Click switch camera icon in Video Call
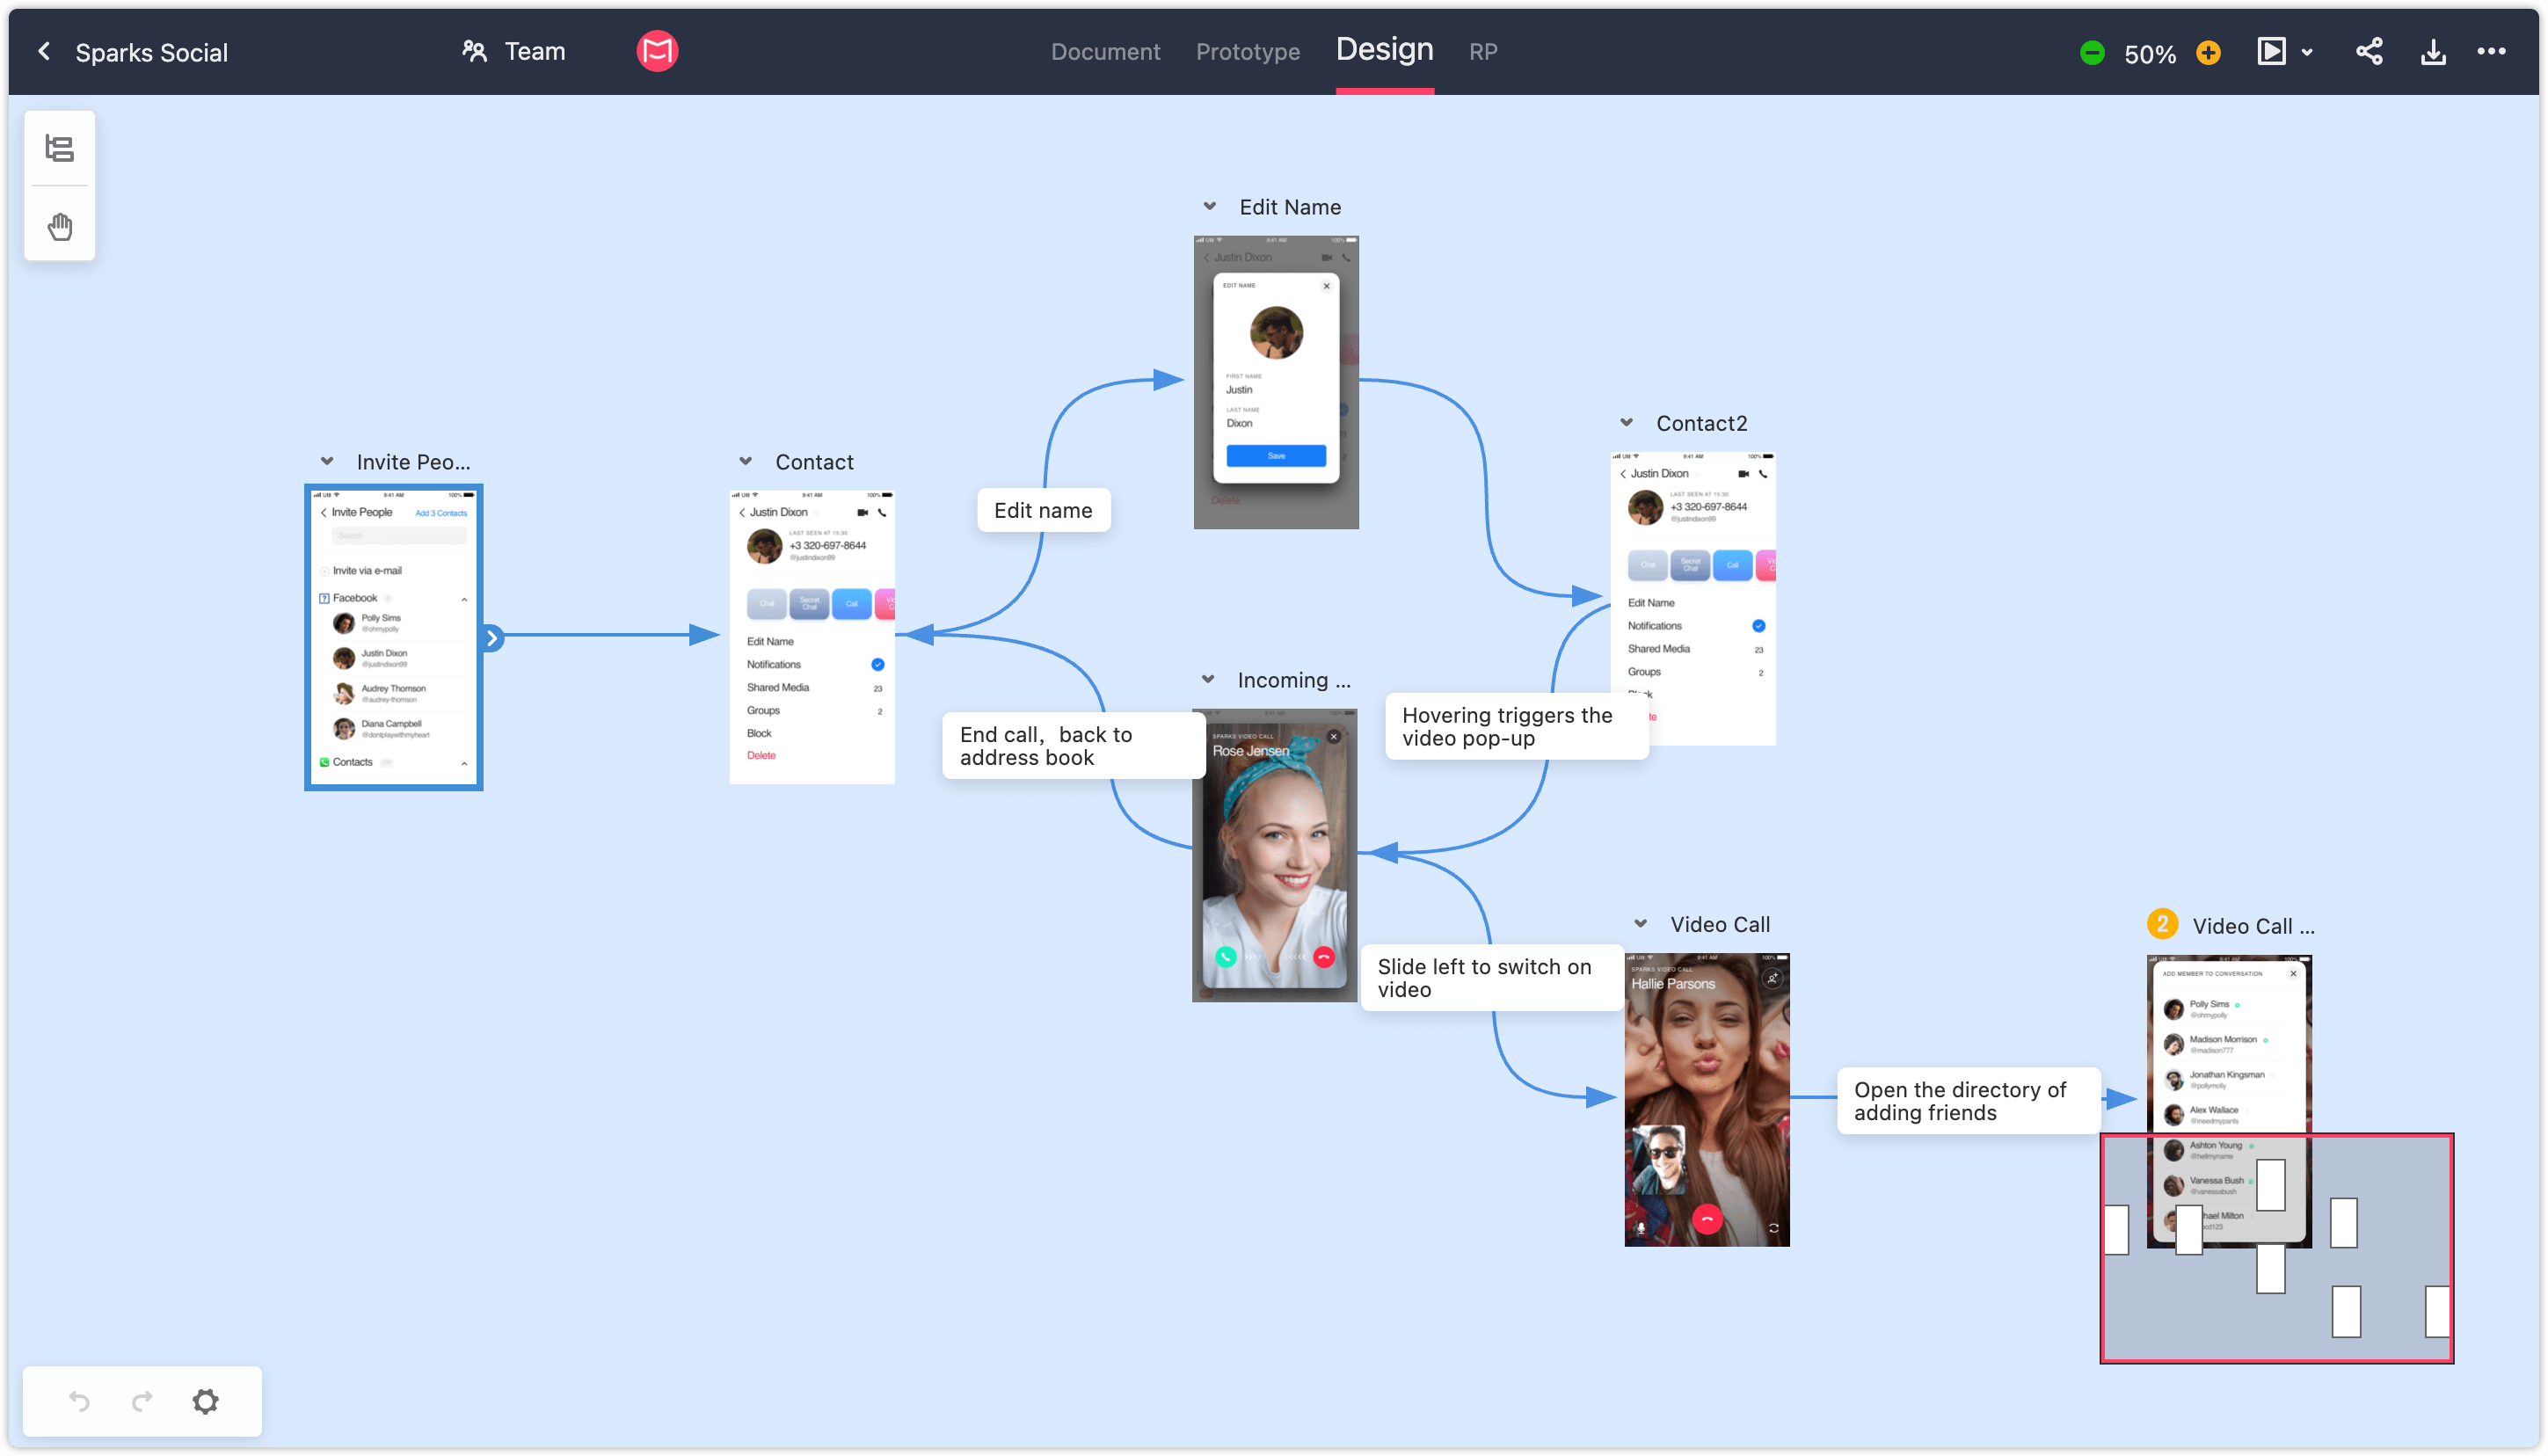Viewport: 2548px width, 1456px height. click(1773, 1229)
